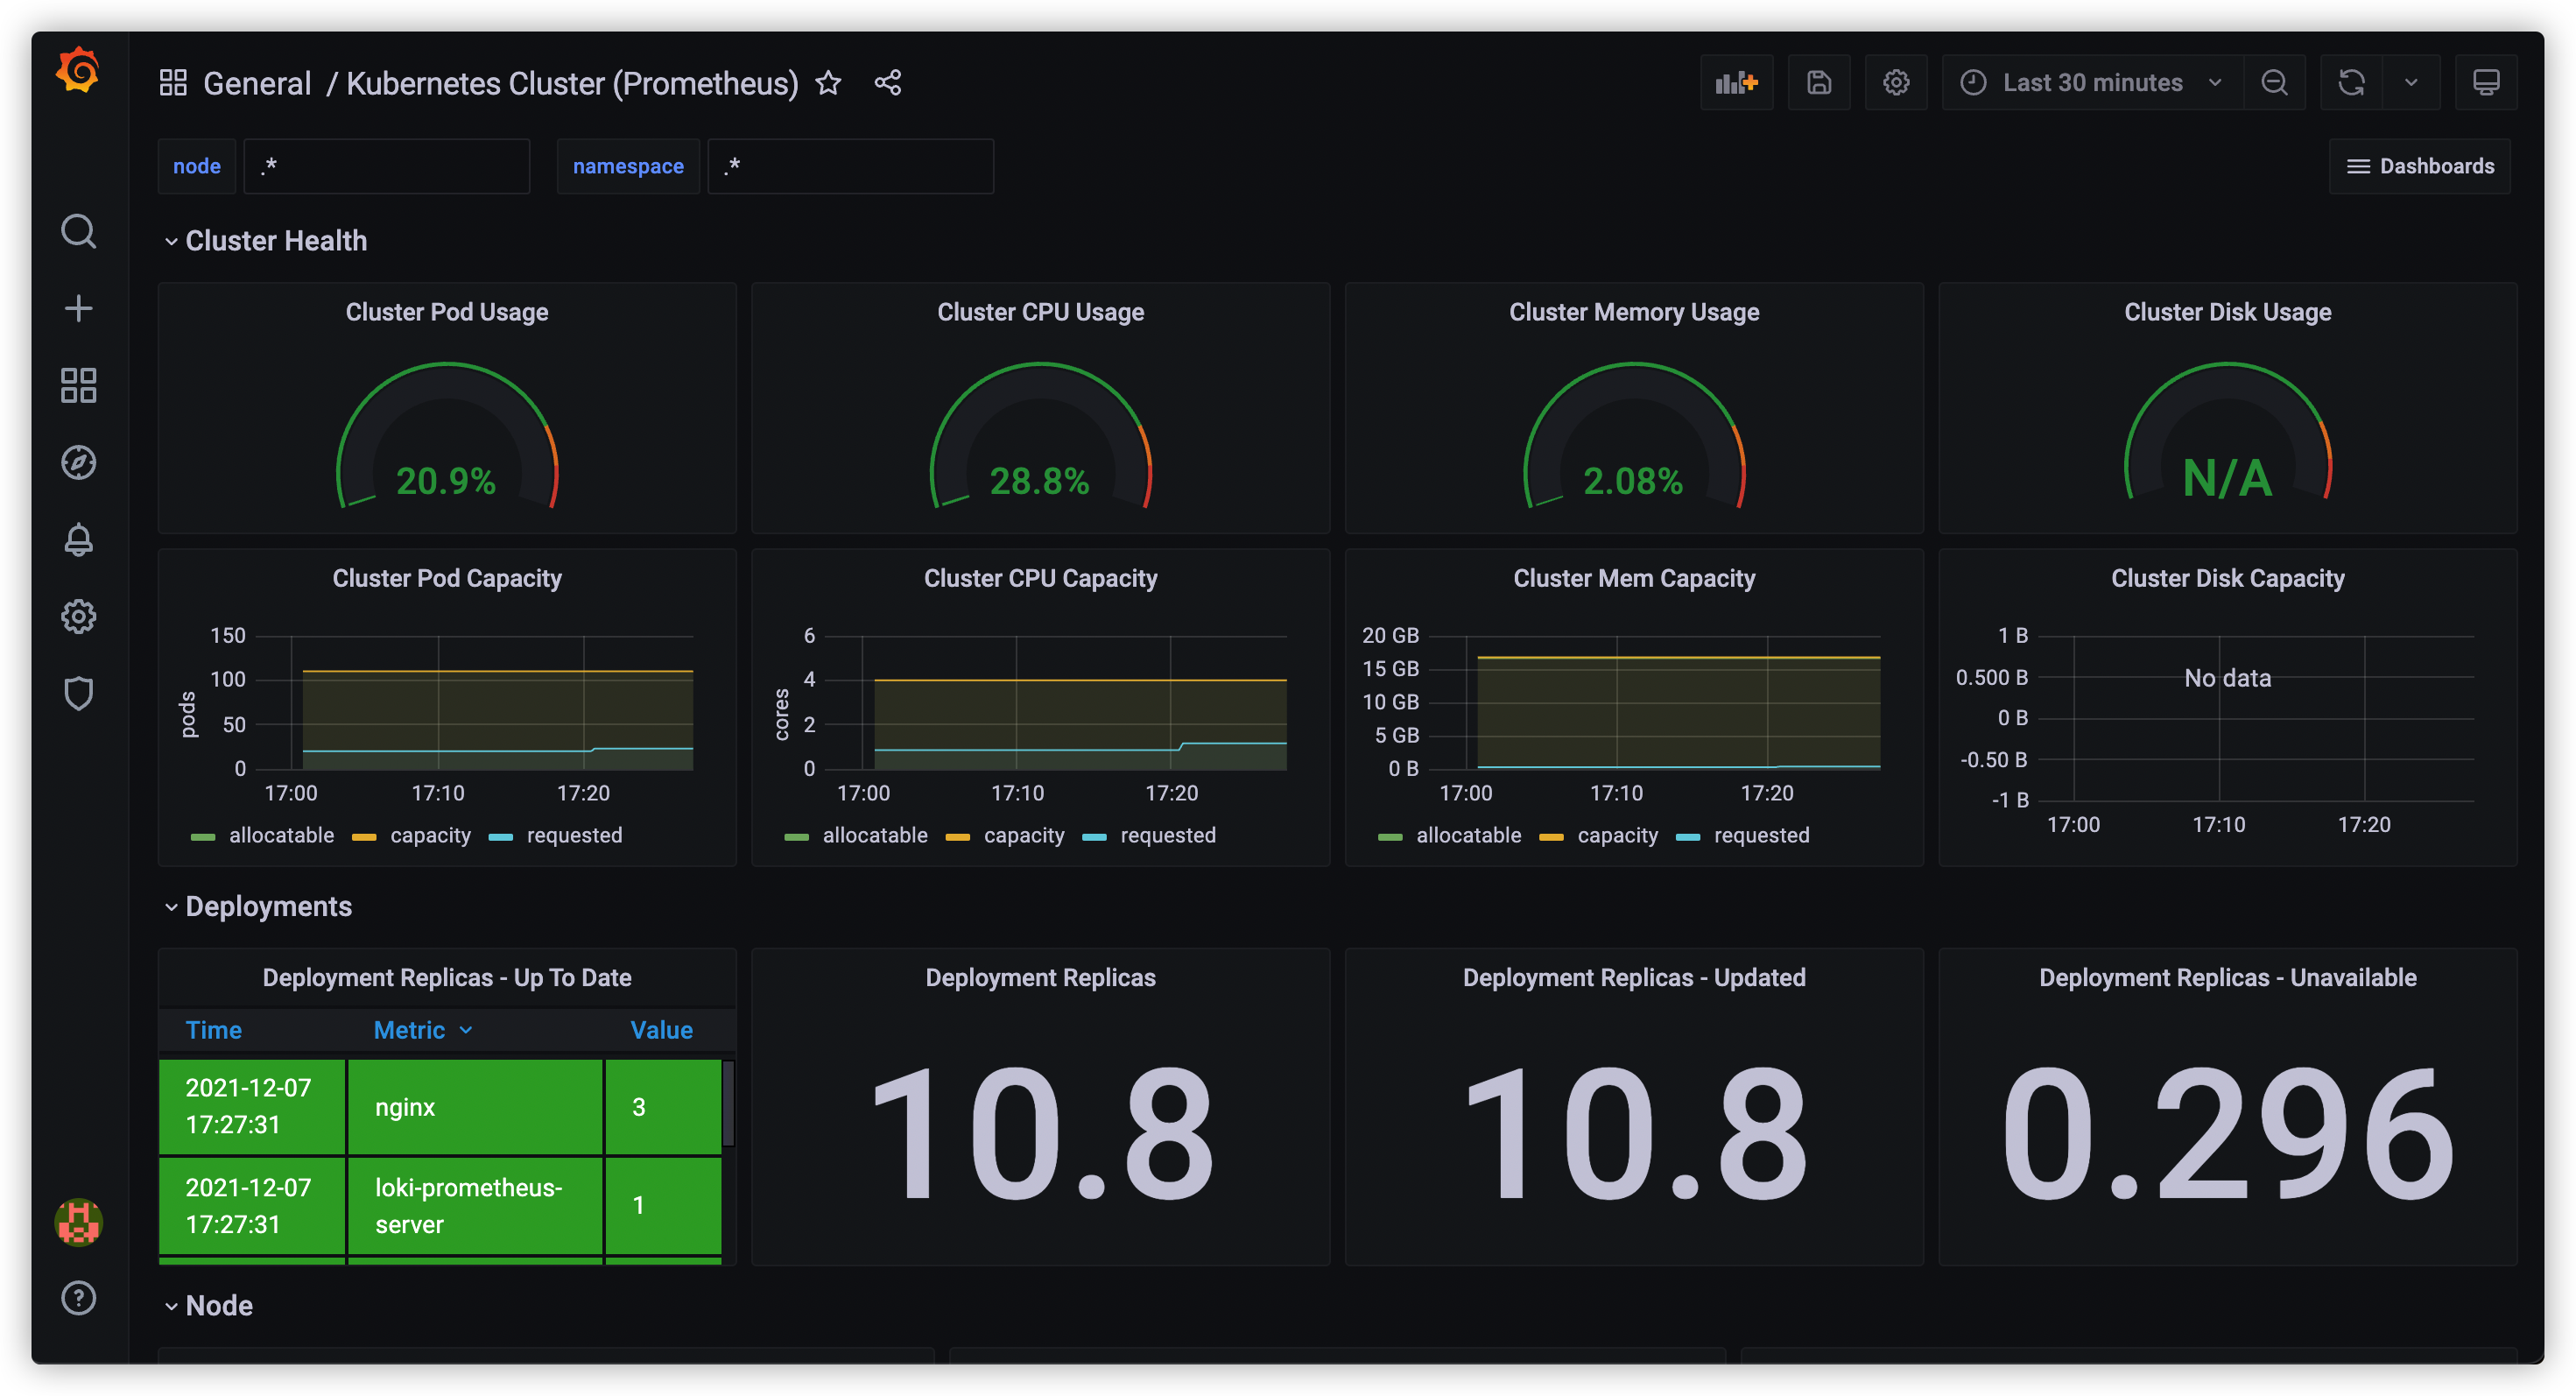
Task: Open the Cluster Disk Capacity panel title menu
Action: 2227,578
